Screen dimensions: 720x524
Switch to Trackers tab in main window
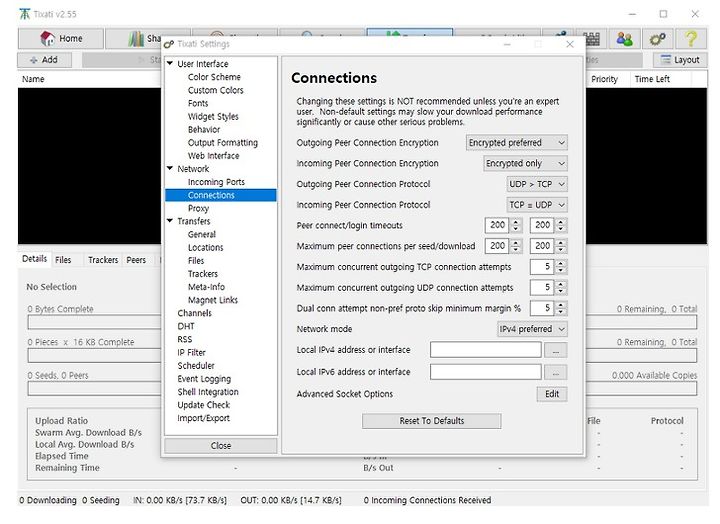[x=103, y=260]
